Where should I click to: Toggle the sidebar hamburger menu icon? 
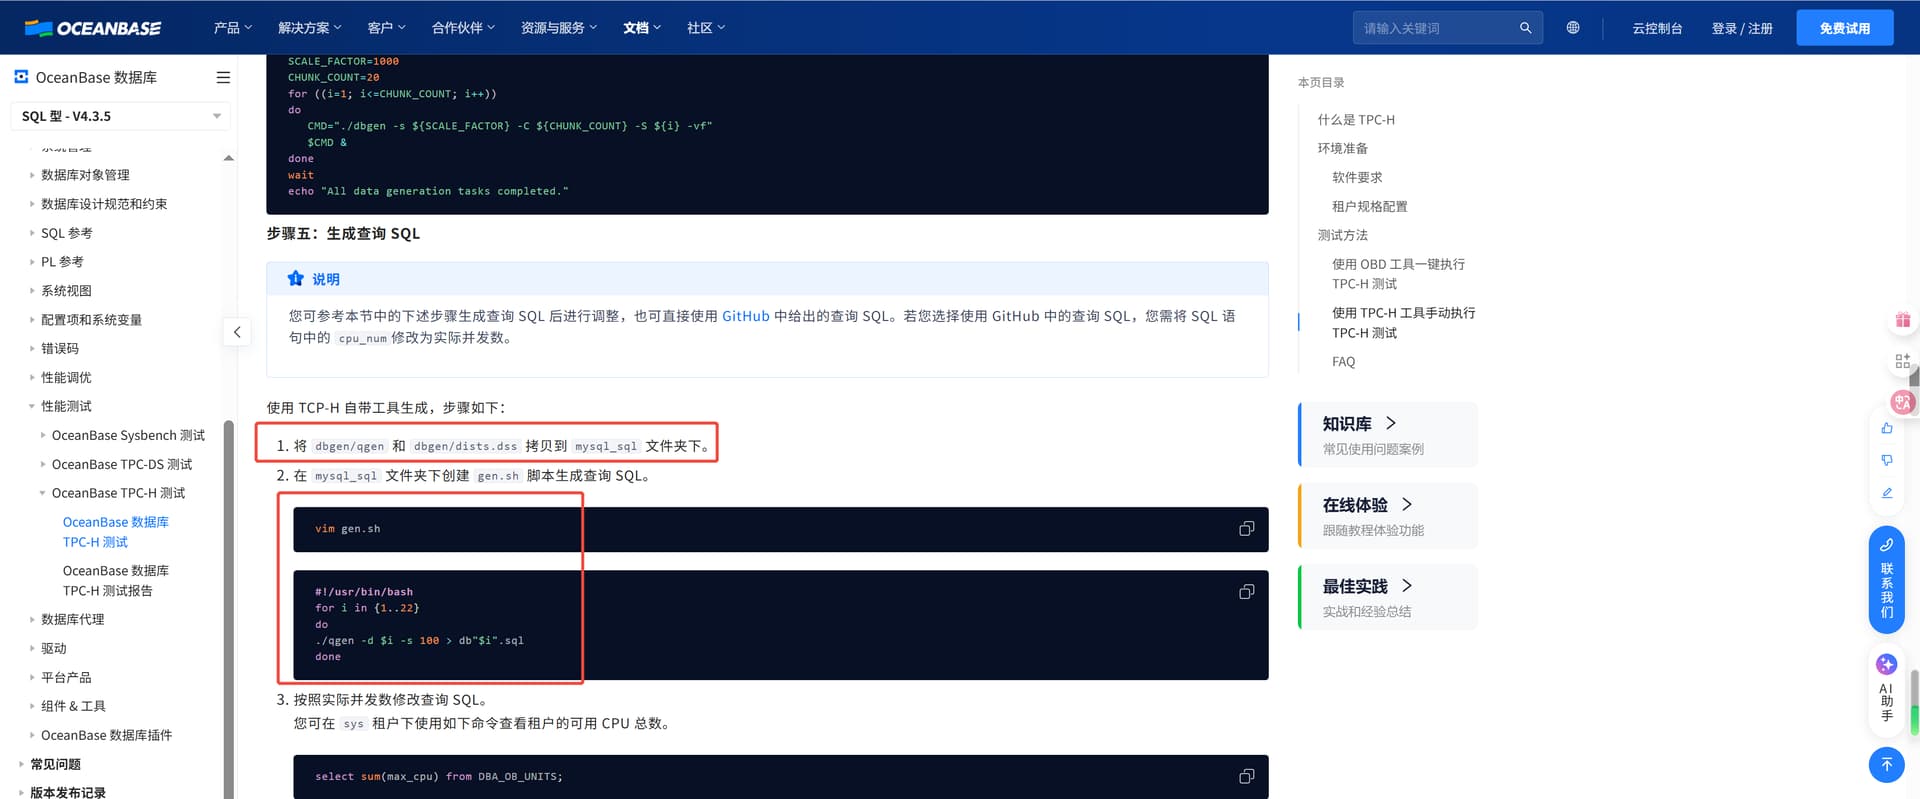[223, 77]
